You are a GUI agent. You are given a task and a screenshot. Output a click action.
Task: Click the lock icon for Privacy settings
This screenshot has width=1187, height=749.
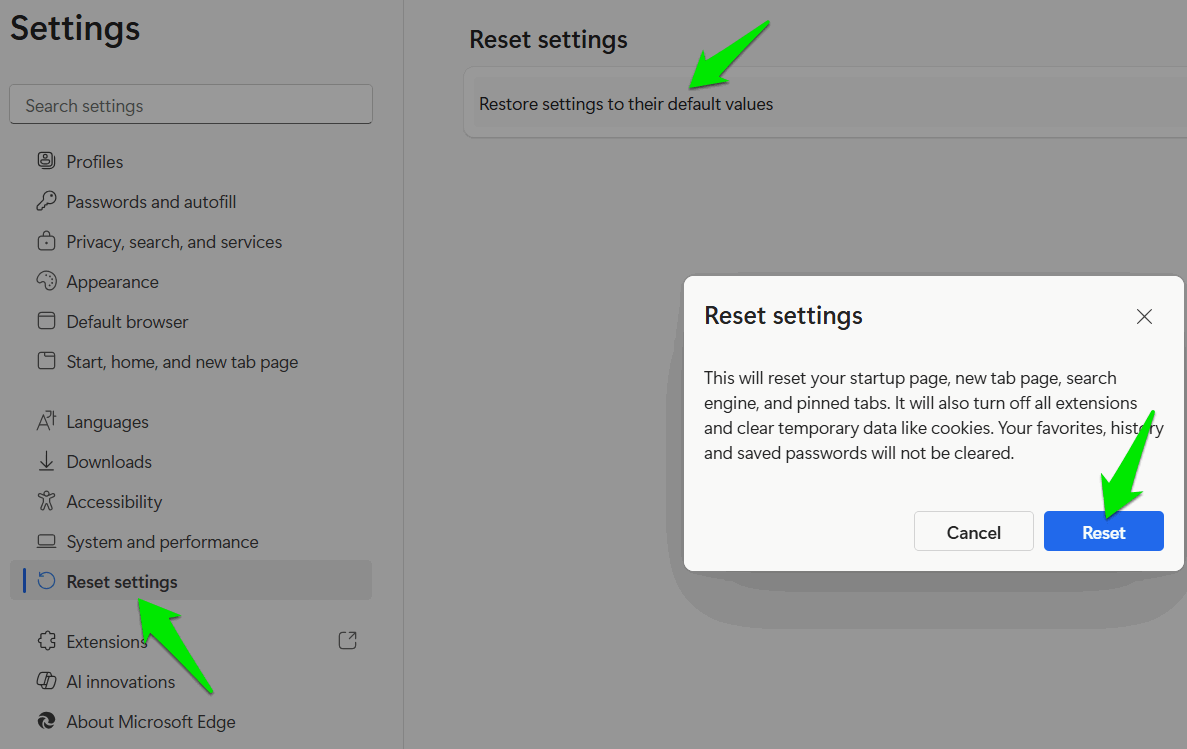[46, 241]
